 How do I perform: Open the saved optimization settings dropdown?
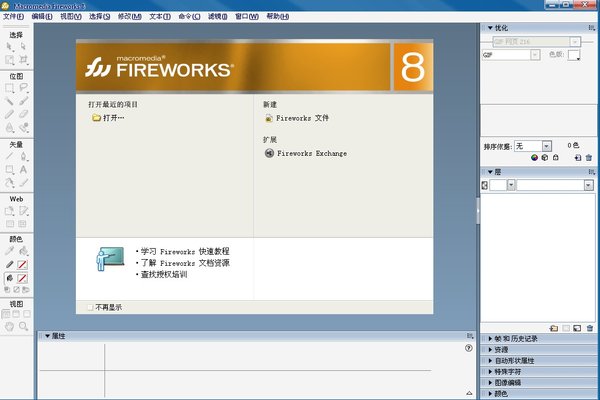(575, 41)
